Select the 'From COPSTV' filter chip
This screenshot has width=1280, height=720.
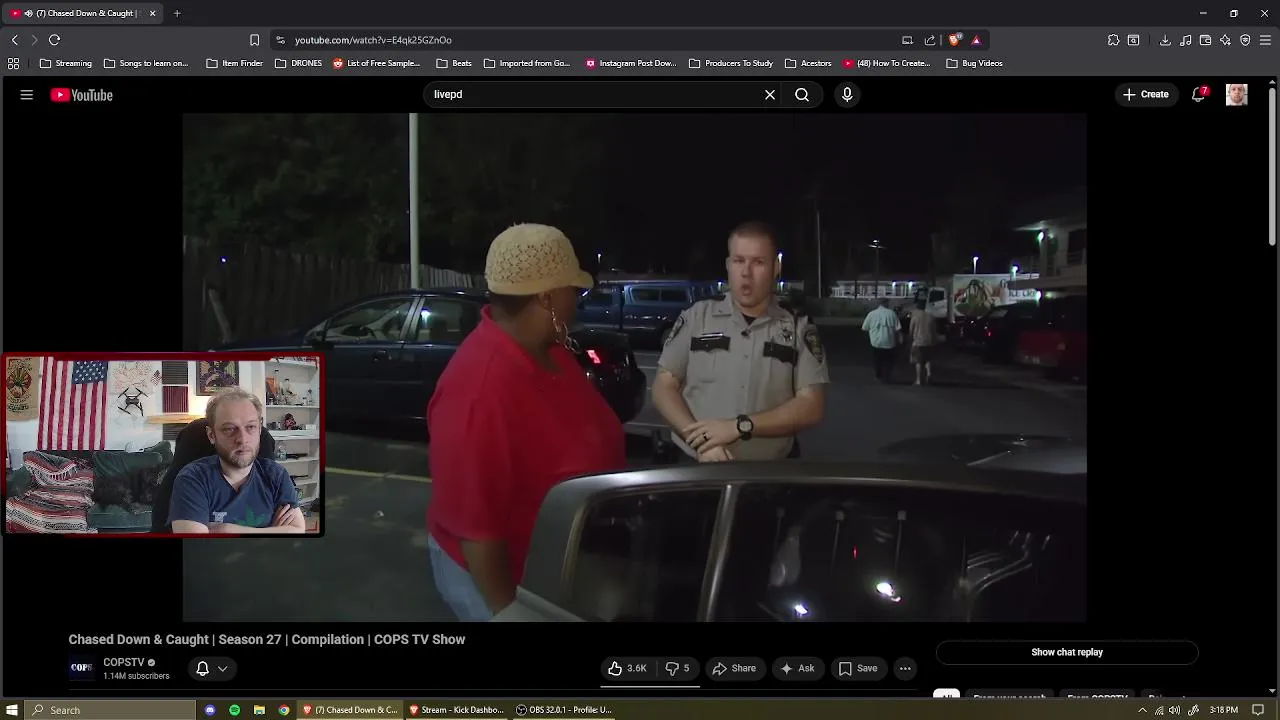[x=1097, y=697]
